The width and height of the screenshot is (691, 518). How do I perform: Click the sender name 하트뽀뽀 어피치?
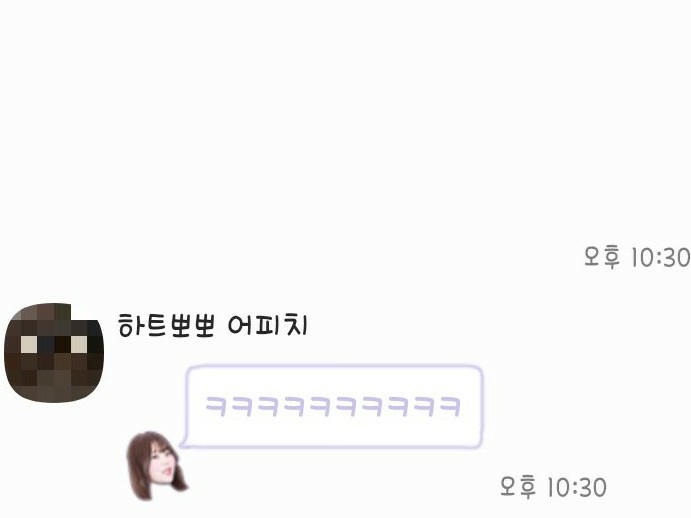tap(212, 325)
